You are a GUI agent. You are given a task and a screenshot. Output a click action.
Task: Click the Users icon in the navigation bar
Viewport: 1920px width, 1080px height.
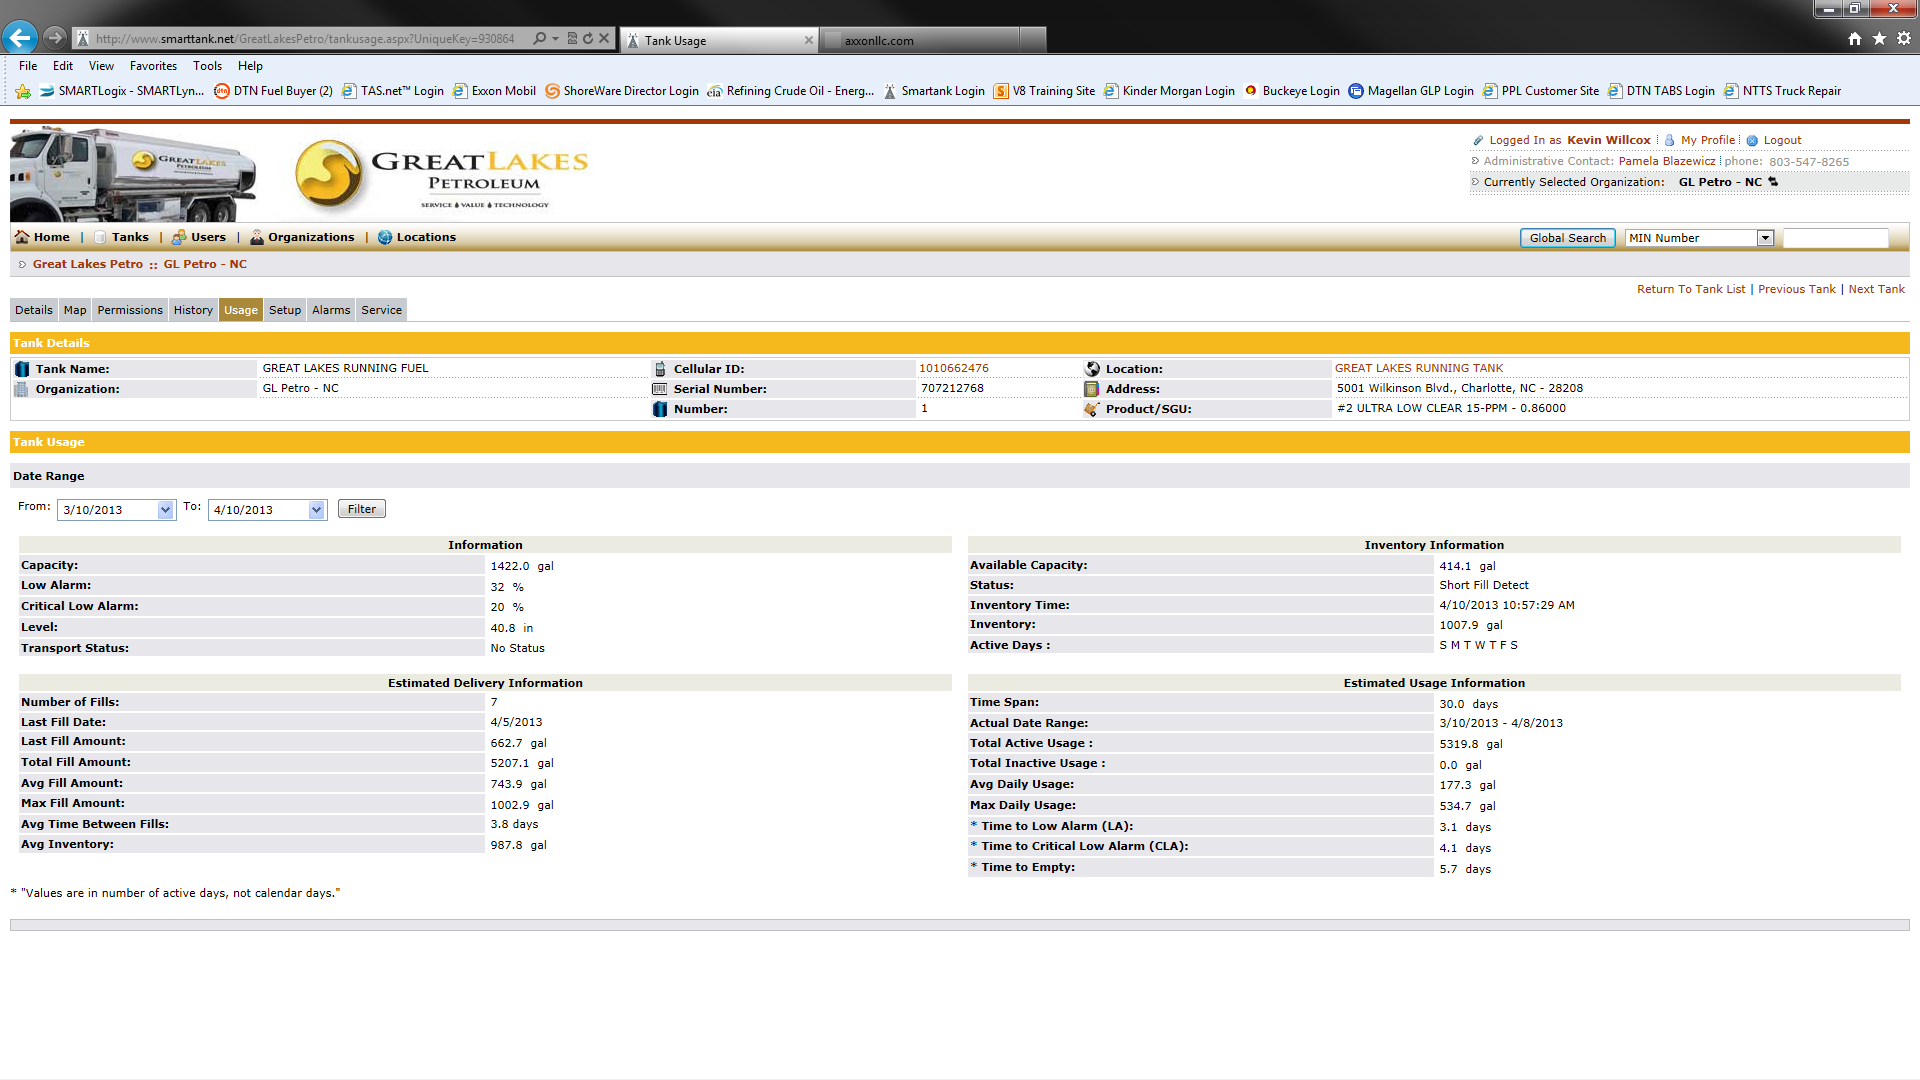click(x=179, y=237)
